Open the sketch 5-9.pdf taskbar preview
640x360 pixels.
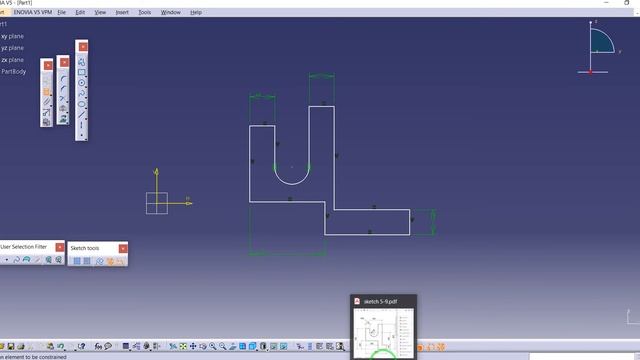384,327
